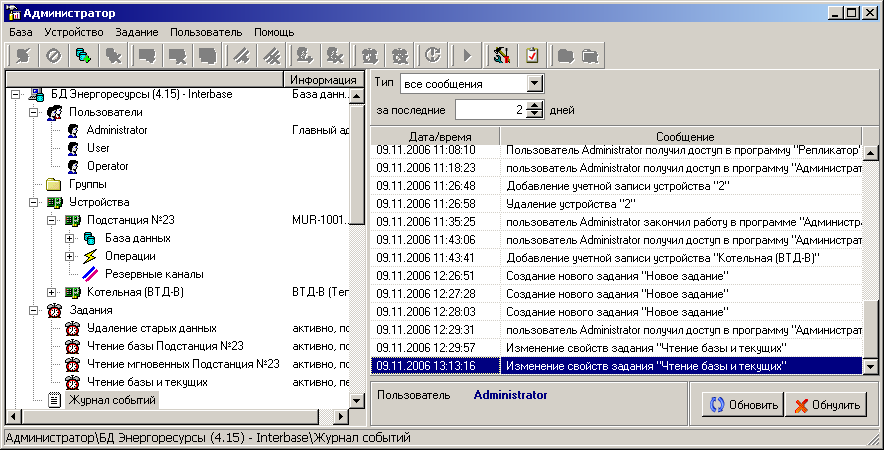Click the Сообщение column header
Screen dimensions: 884x450
[681, 136]
